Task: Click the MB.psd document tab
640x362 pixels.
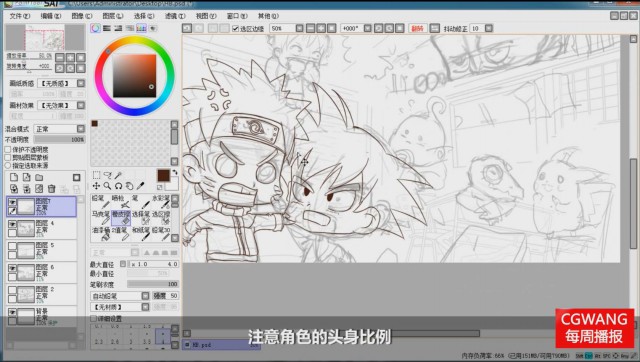Action: 221,345
